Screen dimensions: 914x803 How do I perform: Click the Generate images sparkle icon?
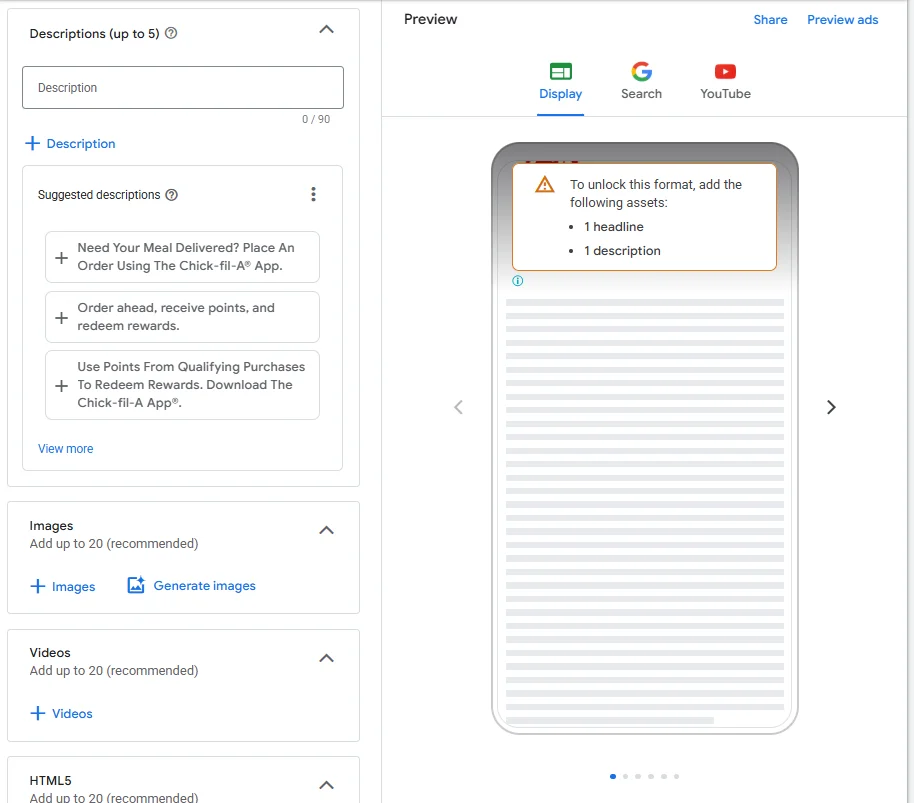pyautogui.click(x=136, y=585)
